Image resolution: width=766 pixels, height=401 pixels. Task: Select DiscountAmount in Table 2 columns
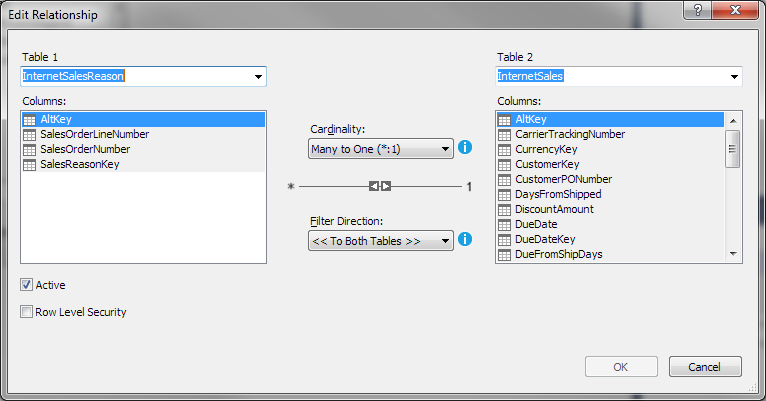(610, 209)
